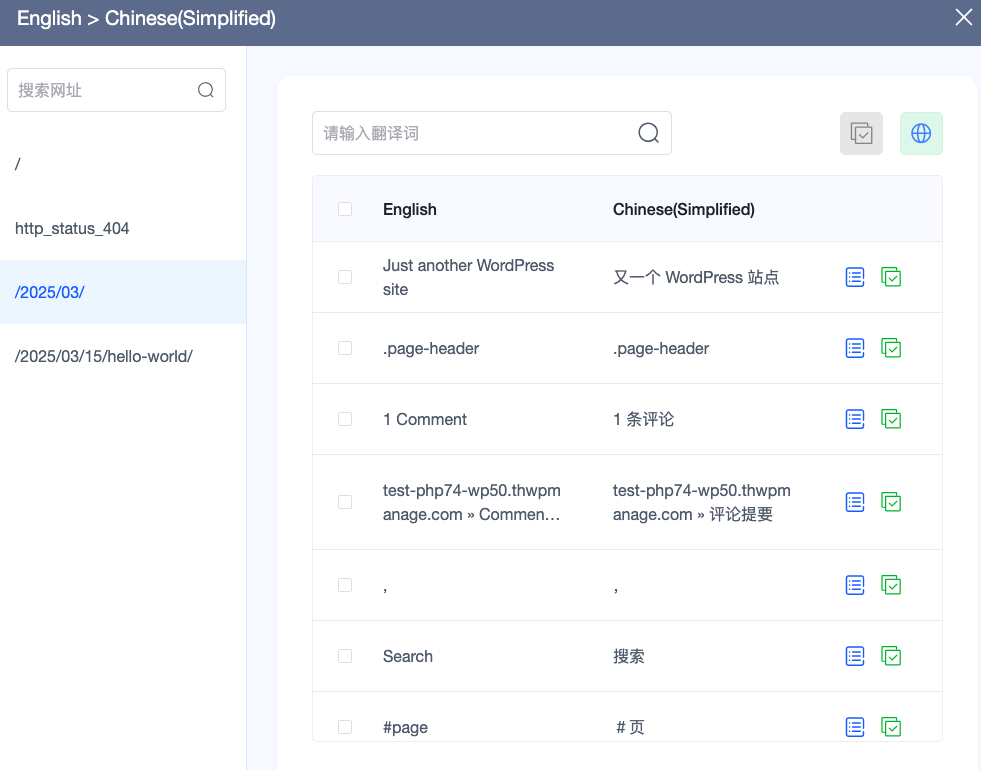
Task: Click search magnifier in URL search box
Action: [x=206, y=90]
